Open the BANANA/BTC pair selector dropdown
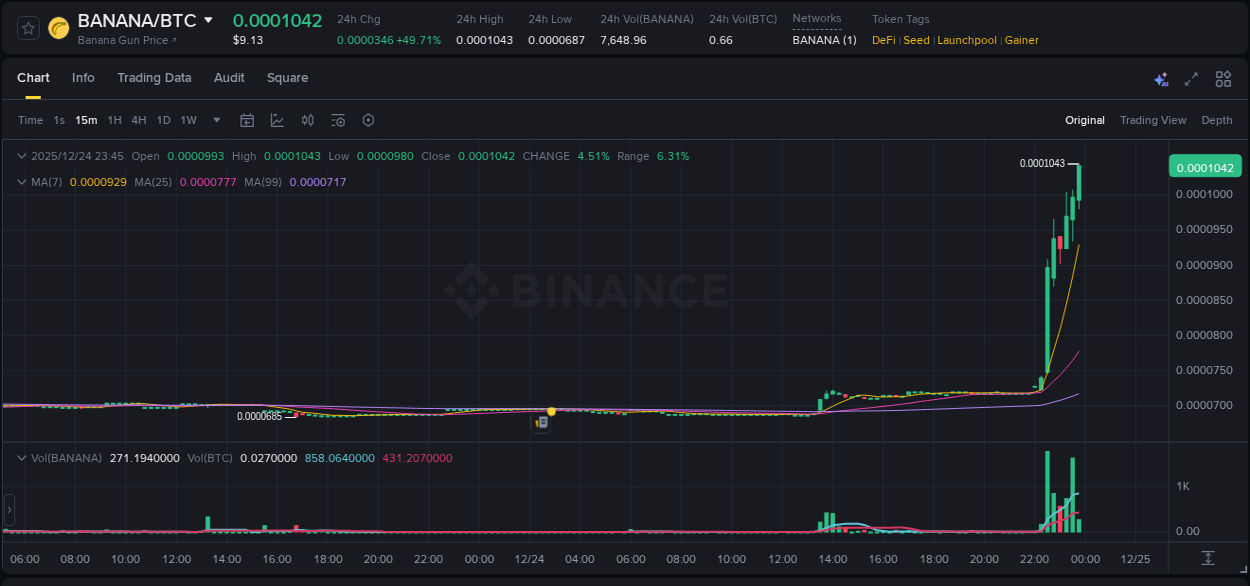 point(207,19)
